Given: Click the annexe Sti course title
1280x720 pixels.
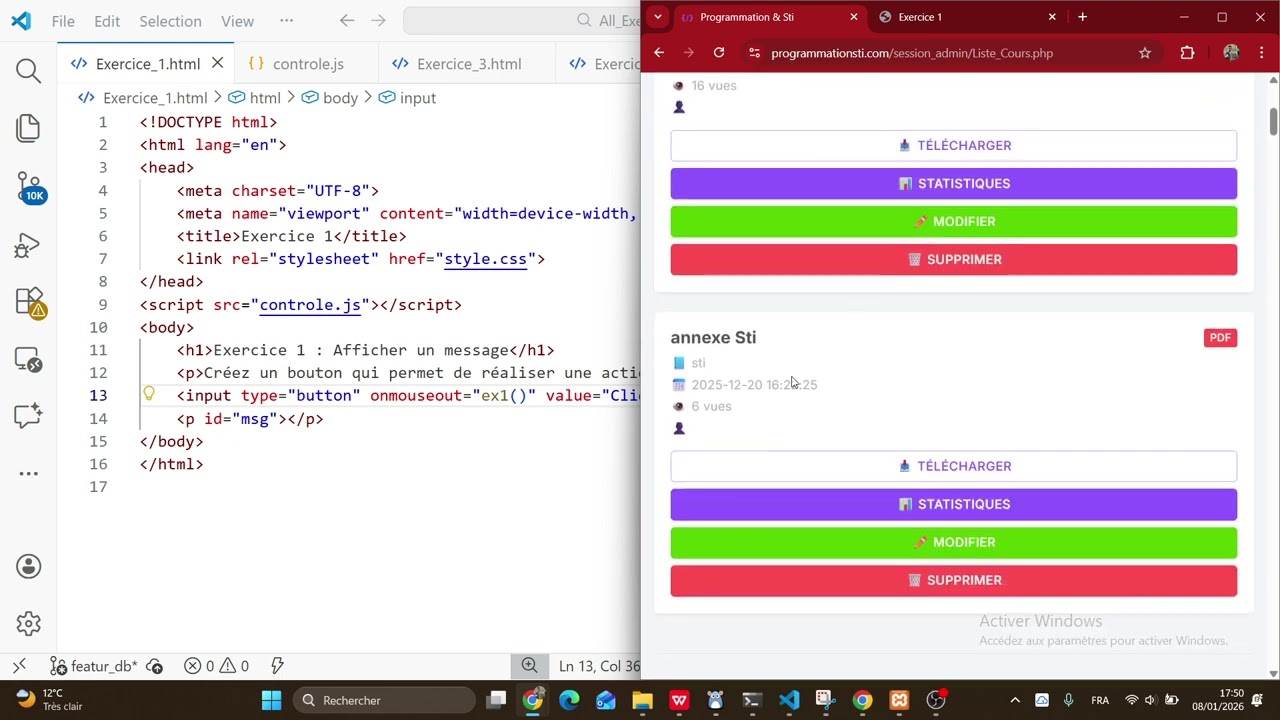Looking at the screenshot, I should tap(713, 337).
